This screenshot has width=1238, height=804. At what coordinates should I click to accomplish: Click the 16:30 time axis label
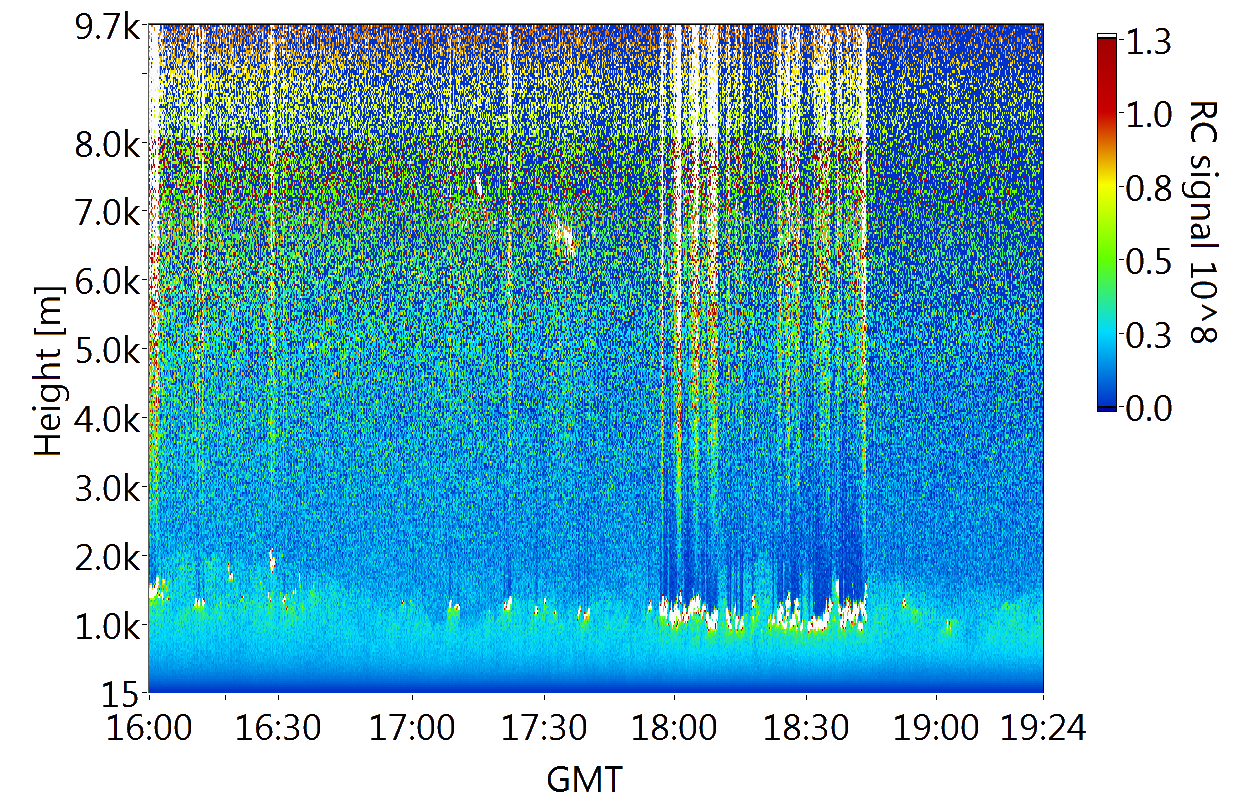[278, 727]
